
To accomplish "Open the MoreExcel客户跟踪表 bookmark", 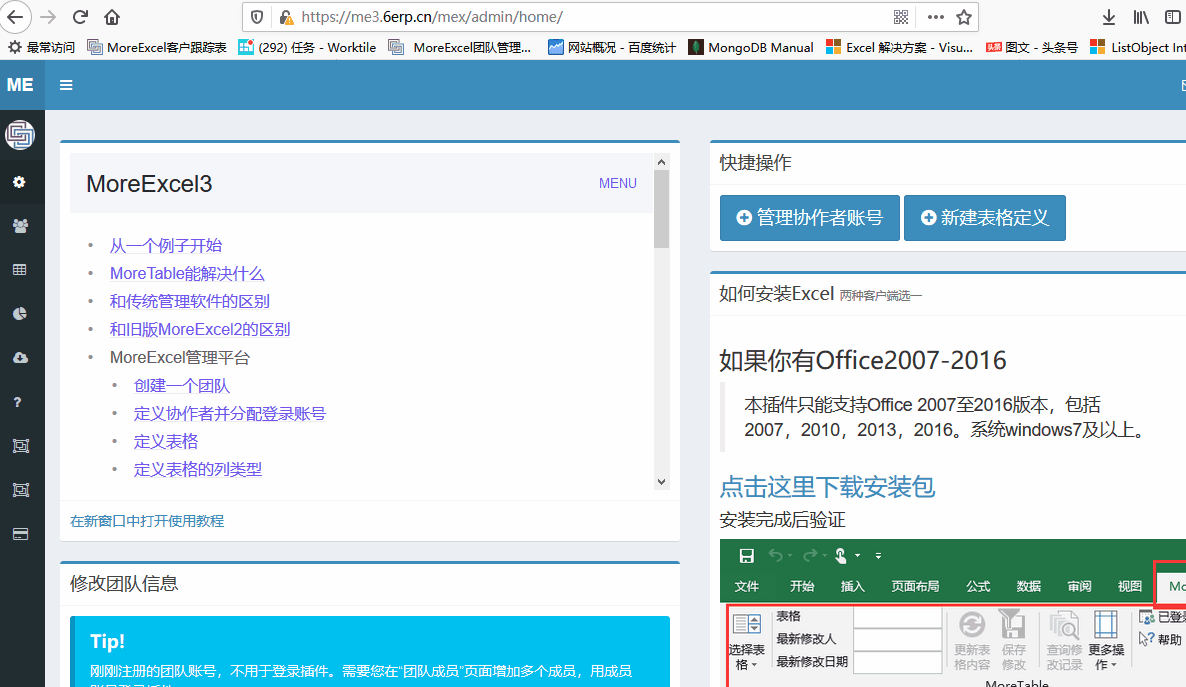I will coord(157,47).
